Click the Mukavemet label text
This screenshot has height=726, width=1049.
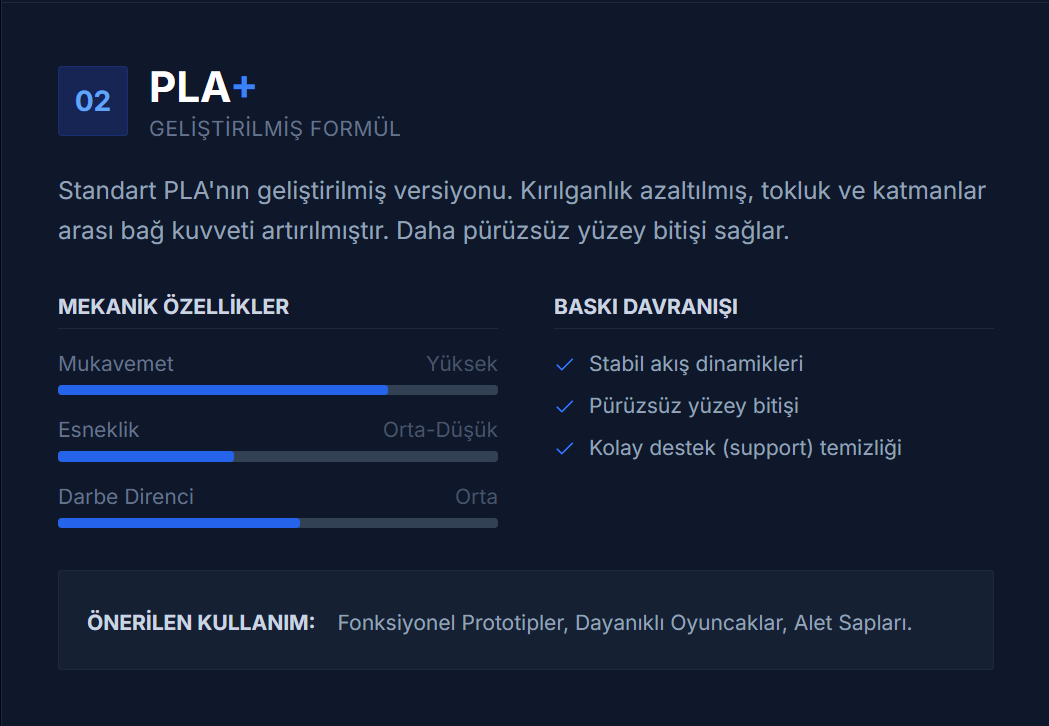[116, 364]
